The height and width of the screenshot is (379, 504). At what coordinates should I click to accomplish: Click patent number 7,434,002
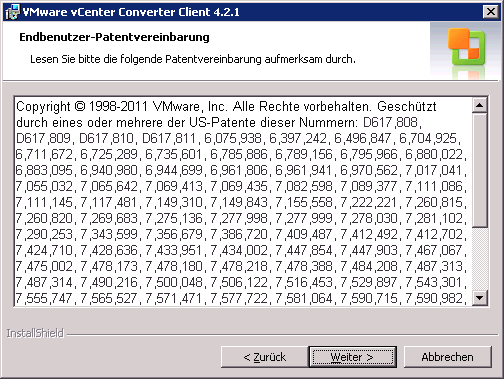(239, 250)
